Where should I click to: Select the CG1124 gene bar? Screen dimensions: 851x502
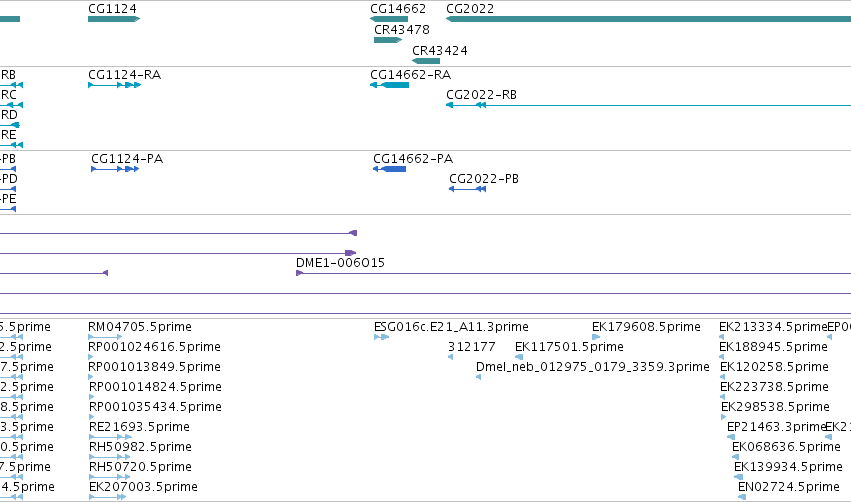(114, 19)
